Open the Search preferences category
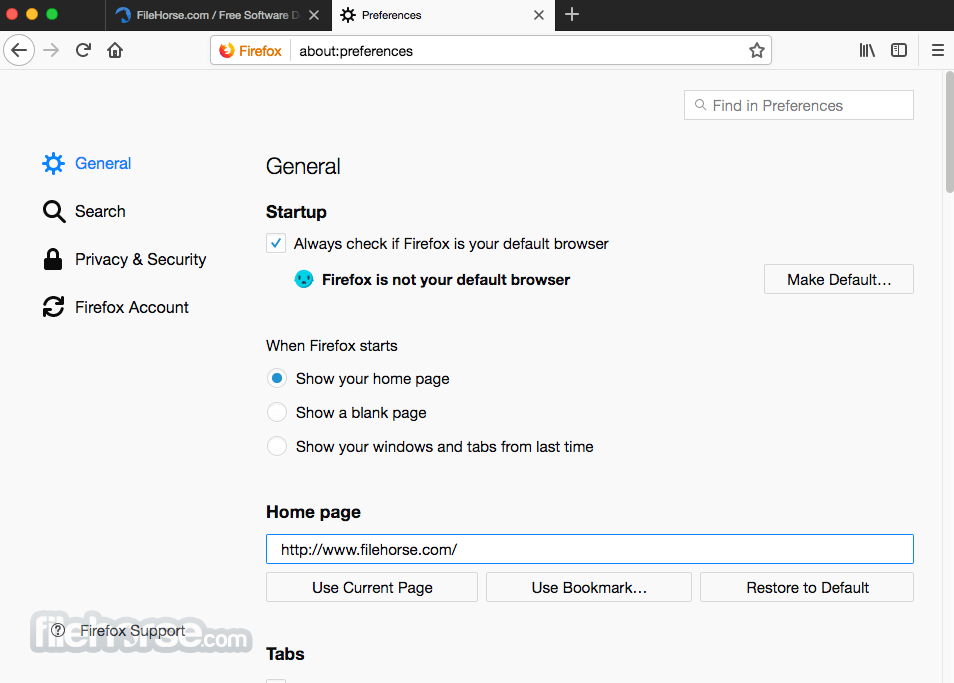 84,211
